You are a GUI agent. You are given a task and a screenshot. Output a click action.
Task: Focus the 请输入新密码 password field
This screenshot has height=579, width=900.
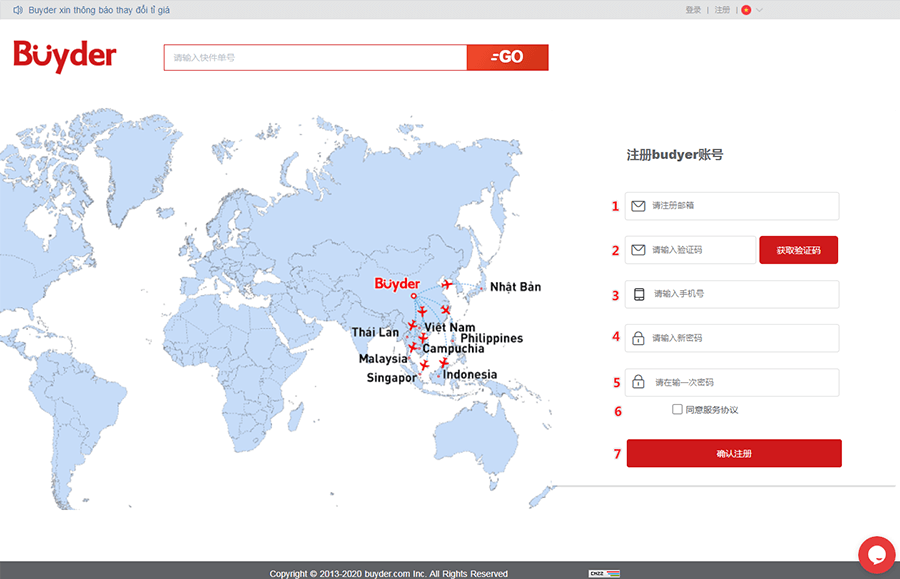click(732, 338)
